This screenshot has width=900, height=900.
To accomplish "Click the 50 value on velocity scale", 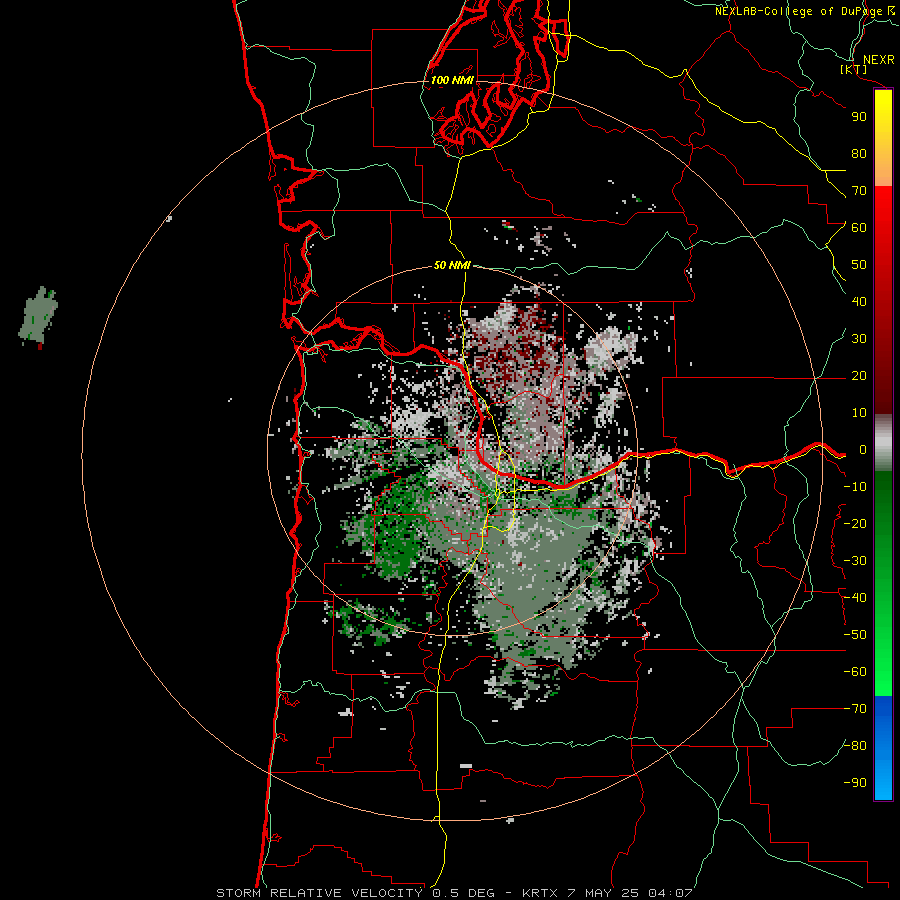I will coord(859,265).
